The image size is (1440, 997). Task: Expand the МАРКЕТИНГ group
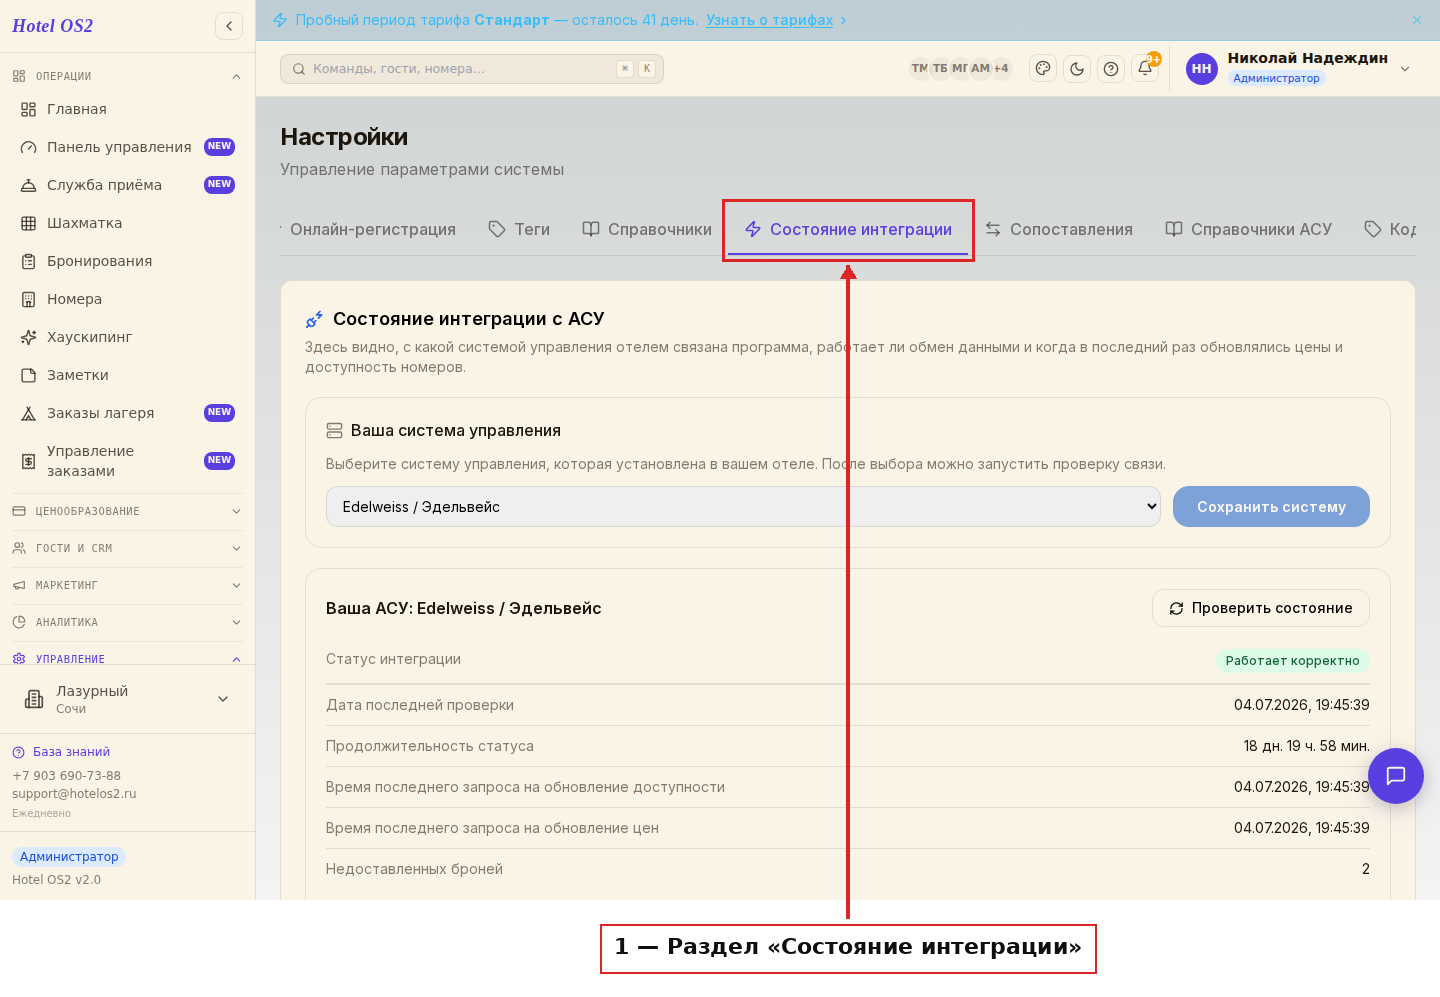tap(127, 585)
